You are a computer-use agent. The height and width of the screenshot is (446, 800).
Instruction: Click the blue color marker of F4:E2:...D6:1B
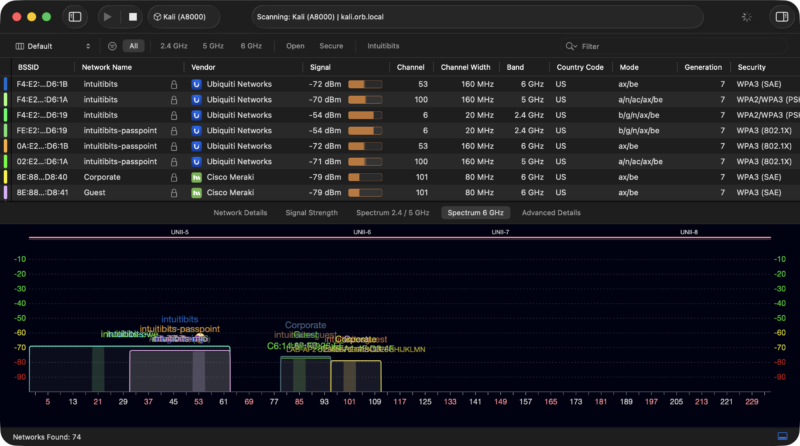point(6,84)
